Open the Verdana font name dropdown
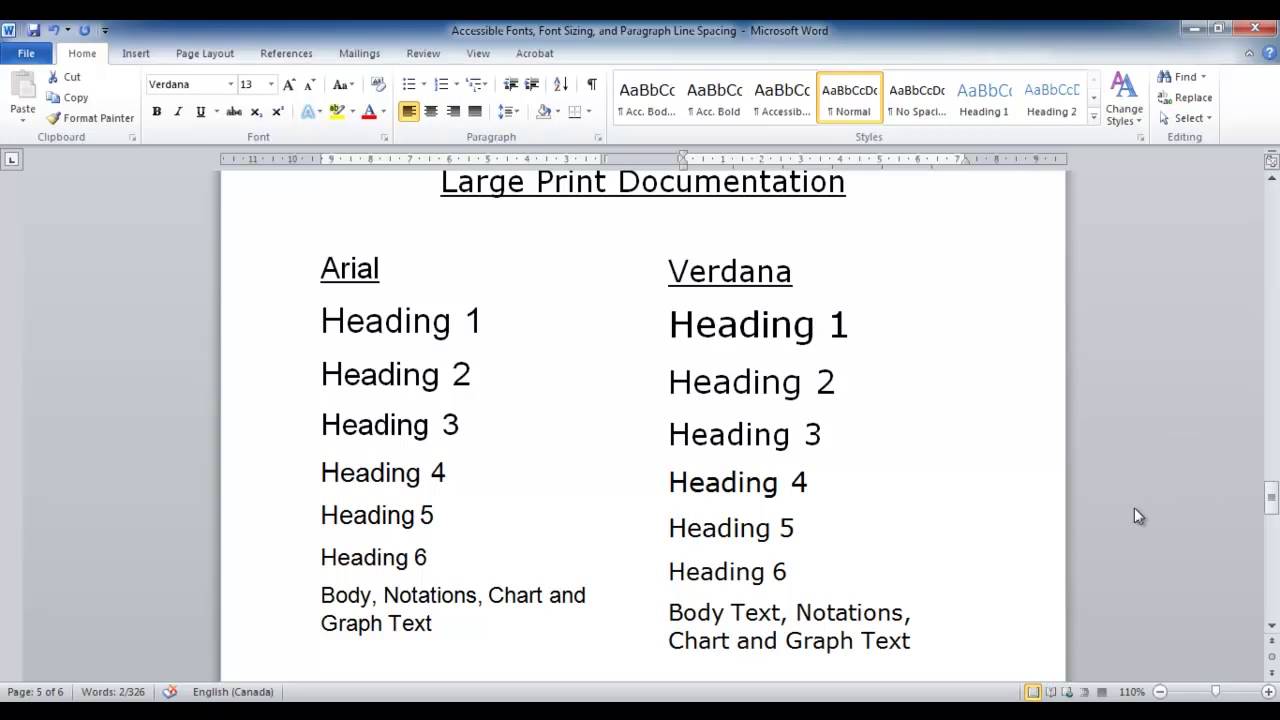The width and height of the screenshot is (1280, 720). 230,85
